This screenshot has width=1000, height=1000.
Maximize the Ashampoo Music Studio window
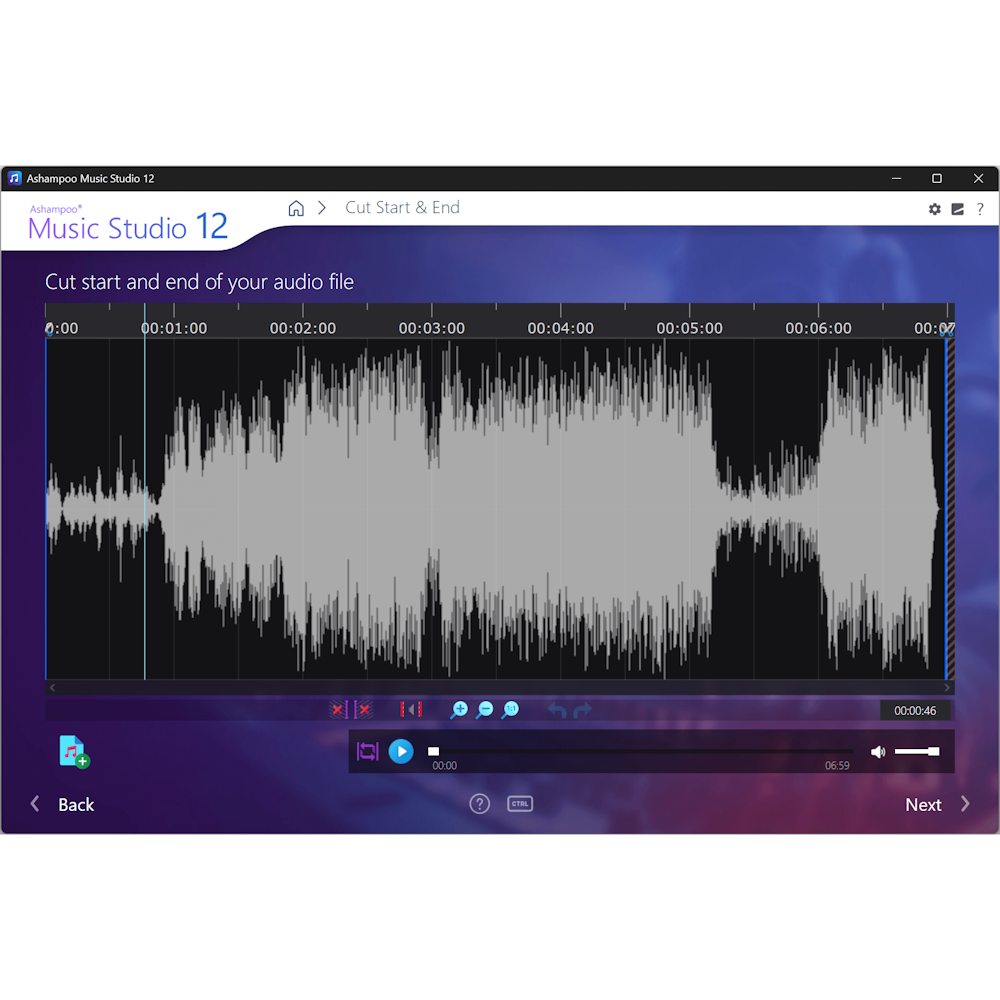click(x=937, y=179)
